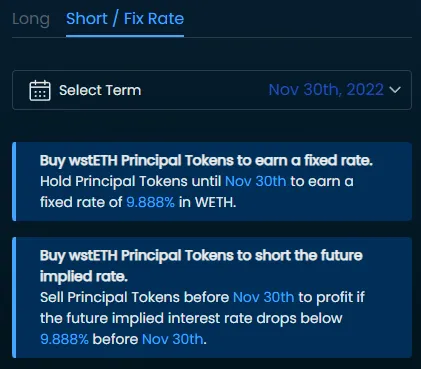This screenshot has width=421, height=369.
Task: Select the short the future implied rate heading
Action: pos(201,266)
